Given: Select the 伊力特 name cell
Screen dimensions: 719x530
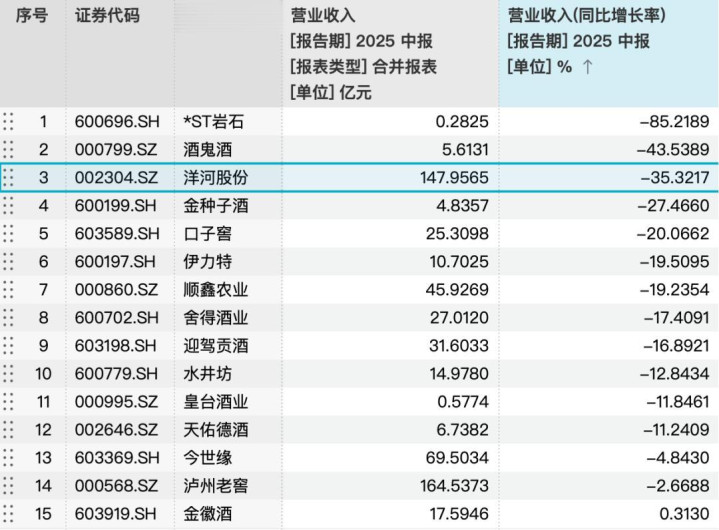Looking at the screenshot, I should click(208, 261).
